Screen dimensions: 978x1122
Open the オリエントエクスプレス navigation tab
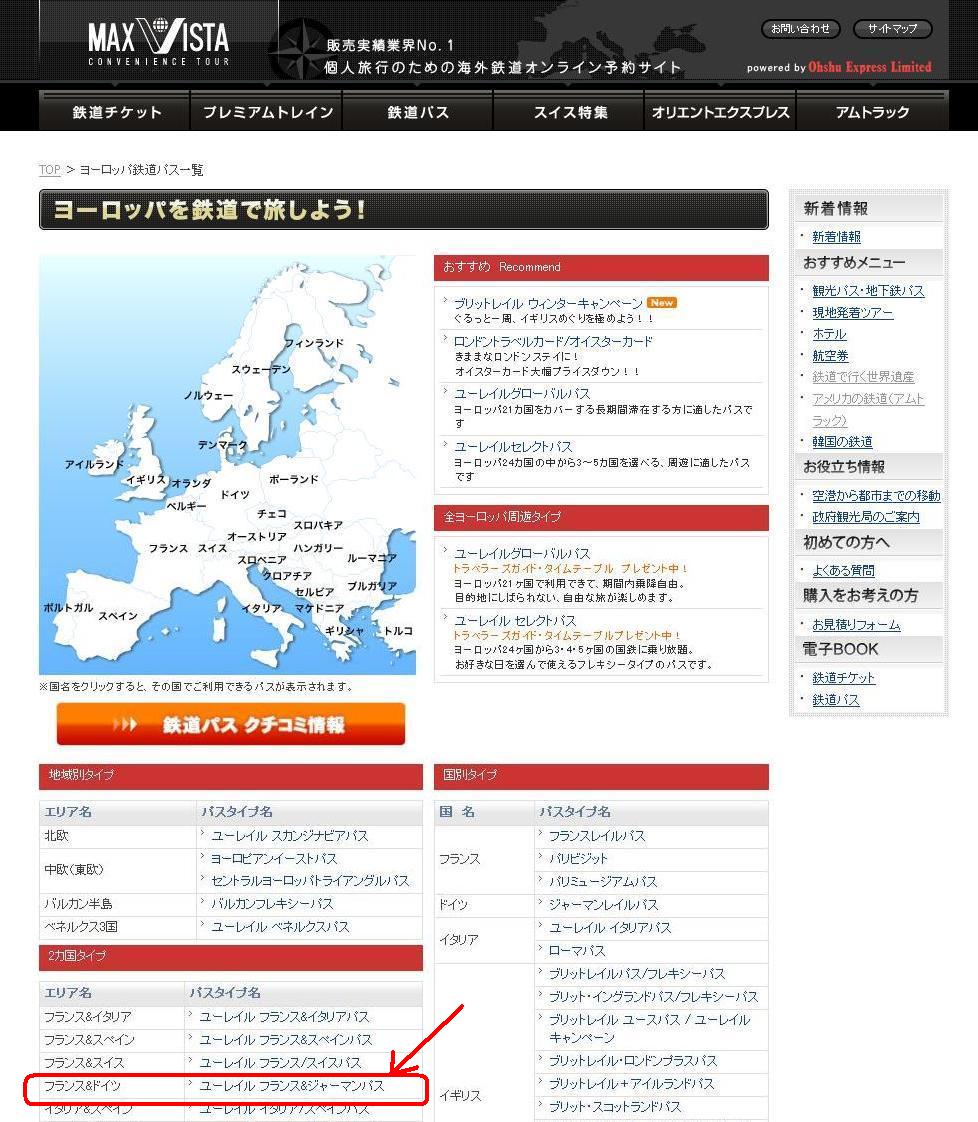[x=720, y=112]
